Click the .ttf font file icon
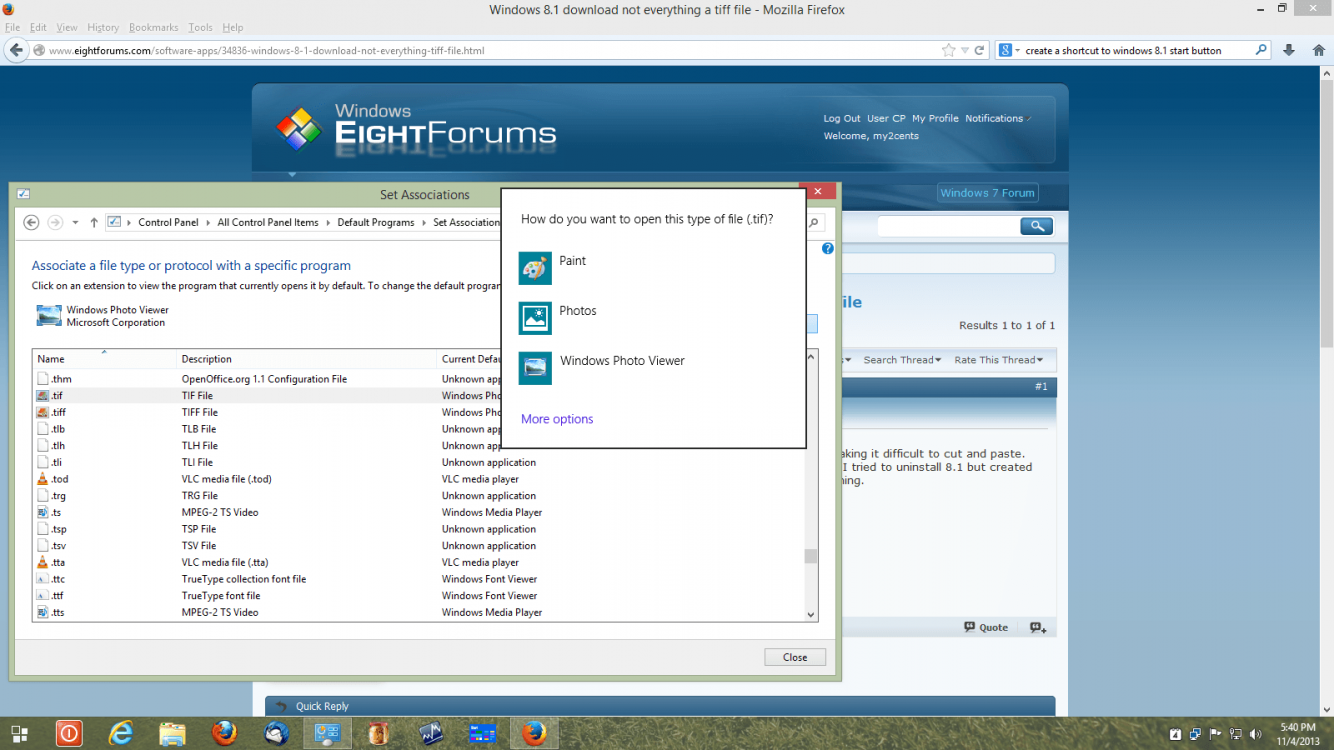1334x750 pixels. pos(43,596)
